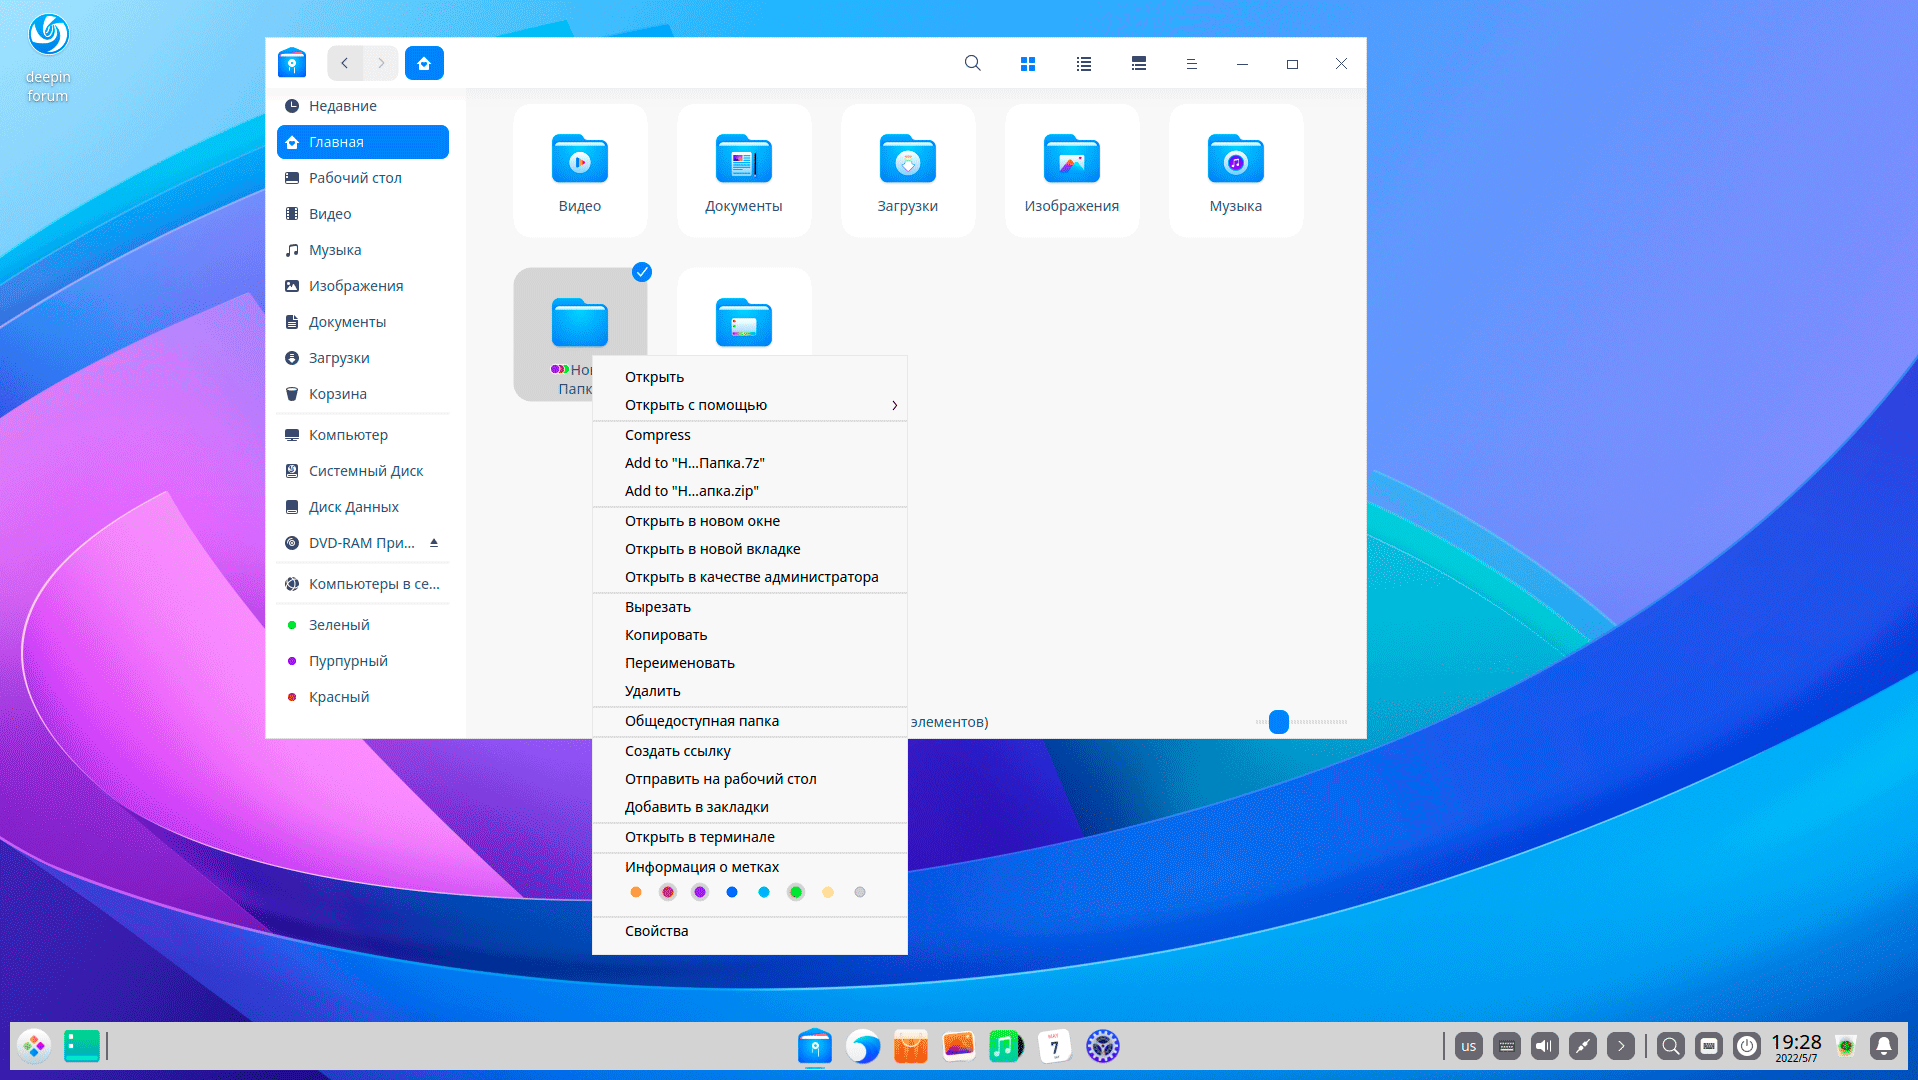Open the Музыка folder
This screenshot has height=1080, width=1918.
(x=1235, y=171)
